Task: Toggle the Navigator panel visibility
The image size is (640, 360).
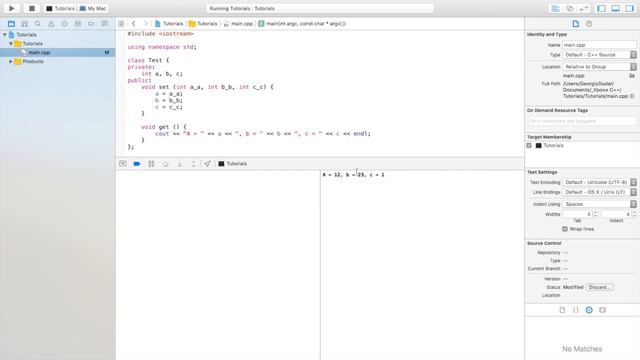Action: [x=601, y=8]
